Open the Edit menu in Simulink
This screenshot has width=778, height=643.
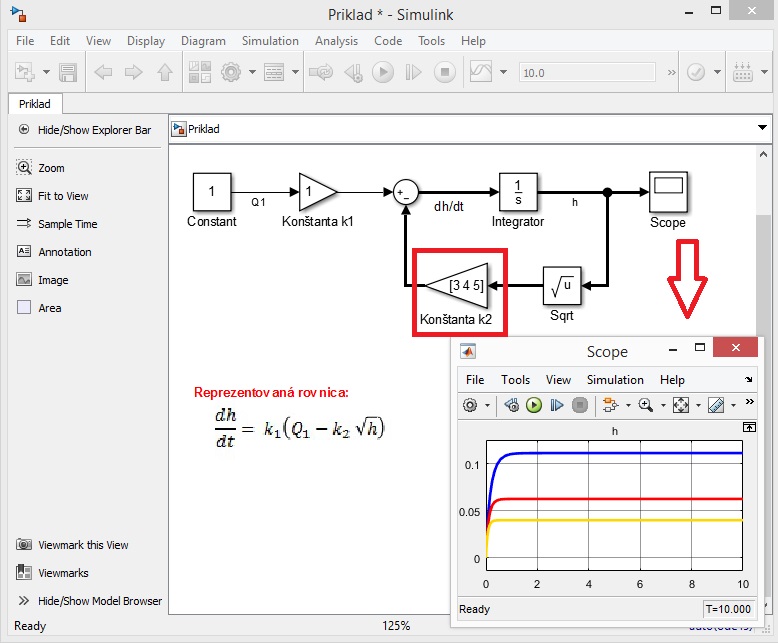[60, 41]
